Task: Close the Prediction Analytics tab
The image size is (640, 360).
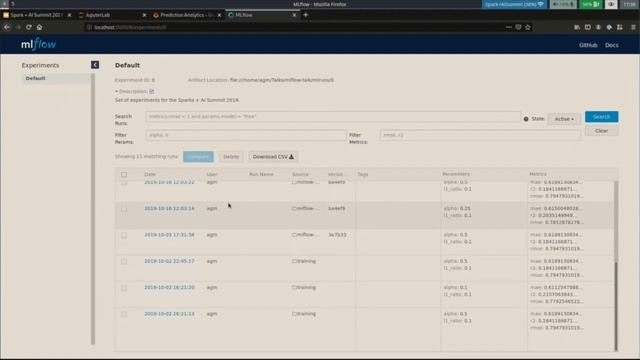Action: click(219, 15)
